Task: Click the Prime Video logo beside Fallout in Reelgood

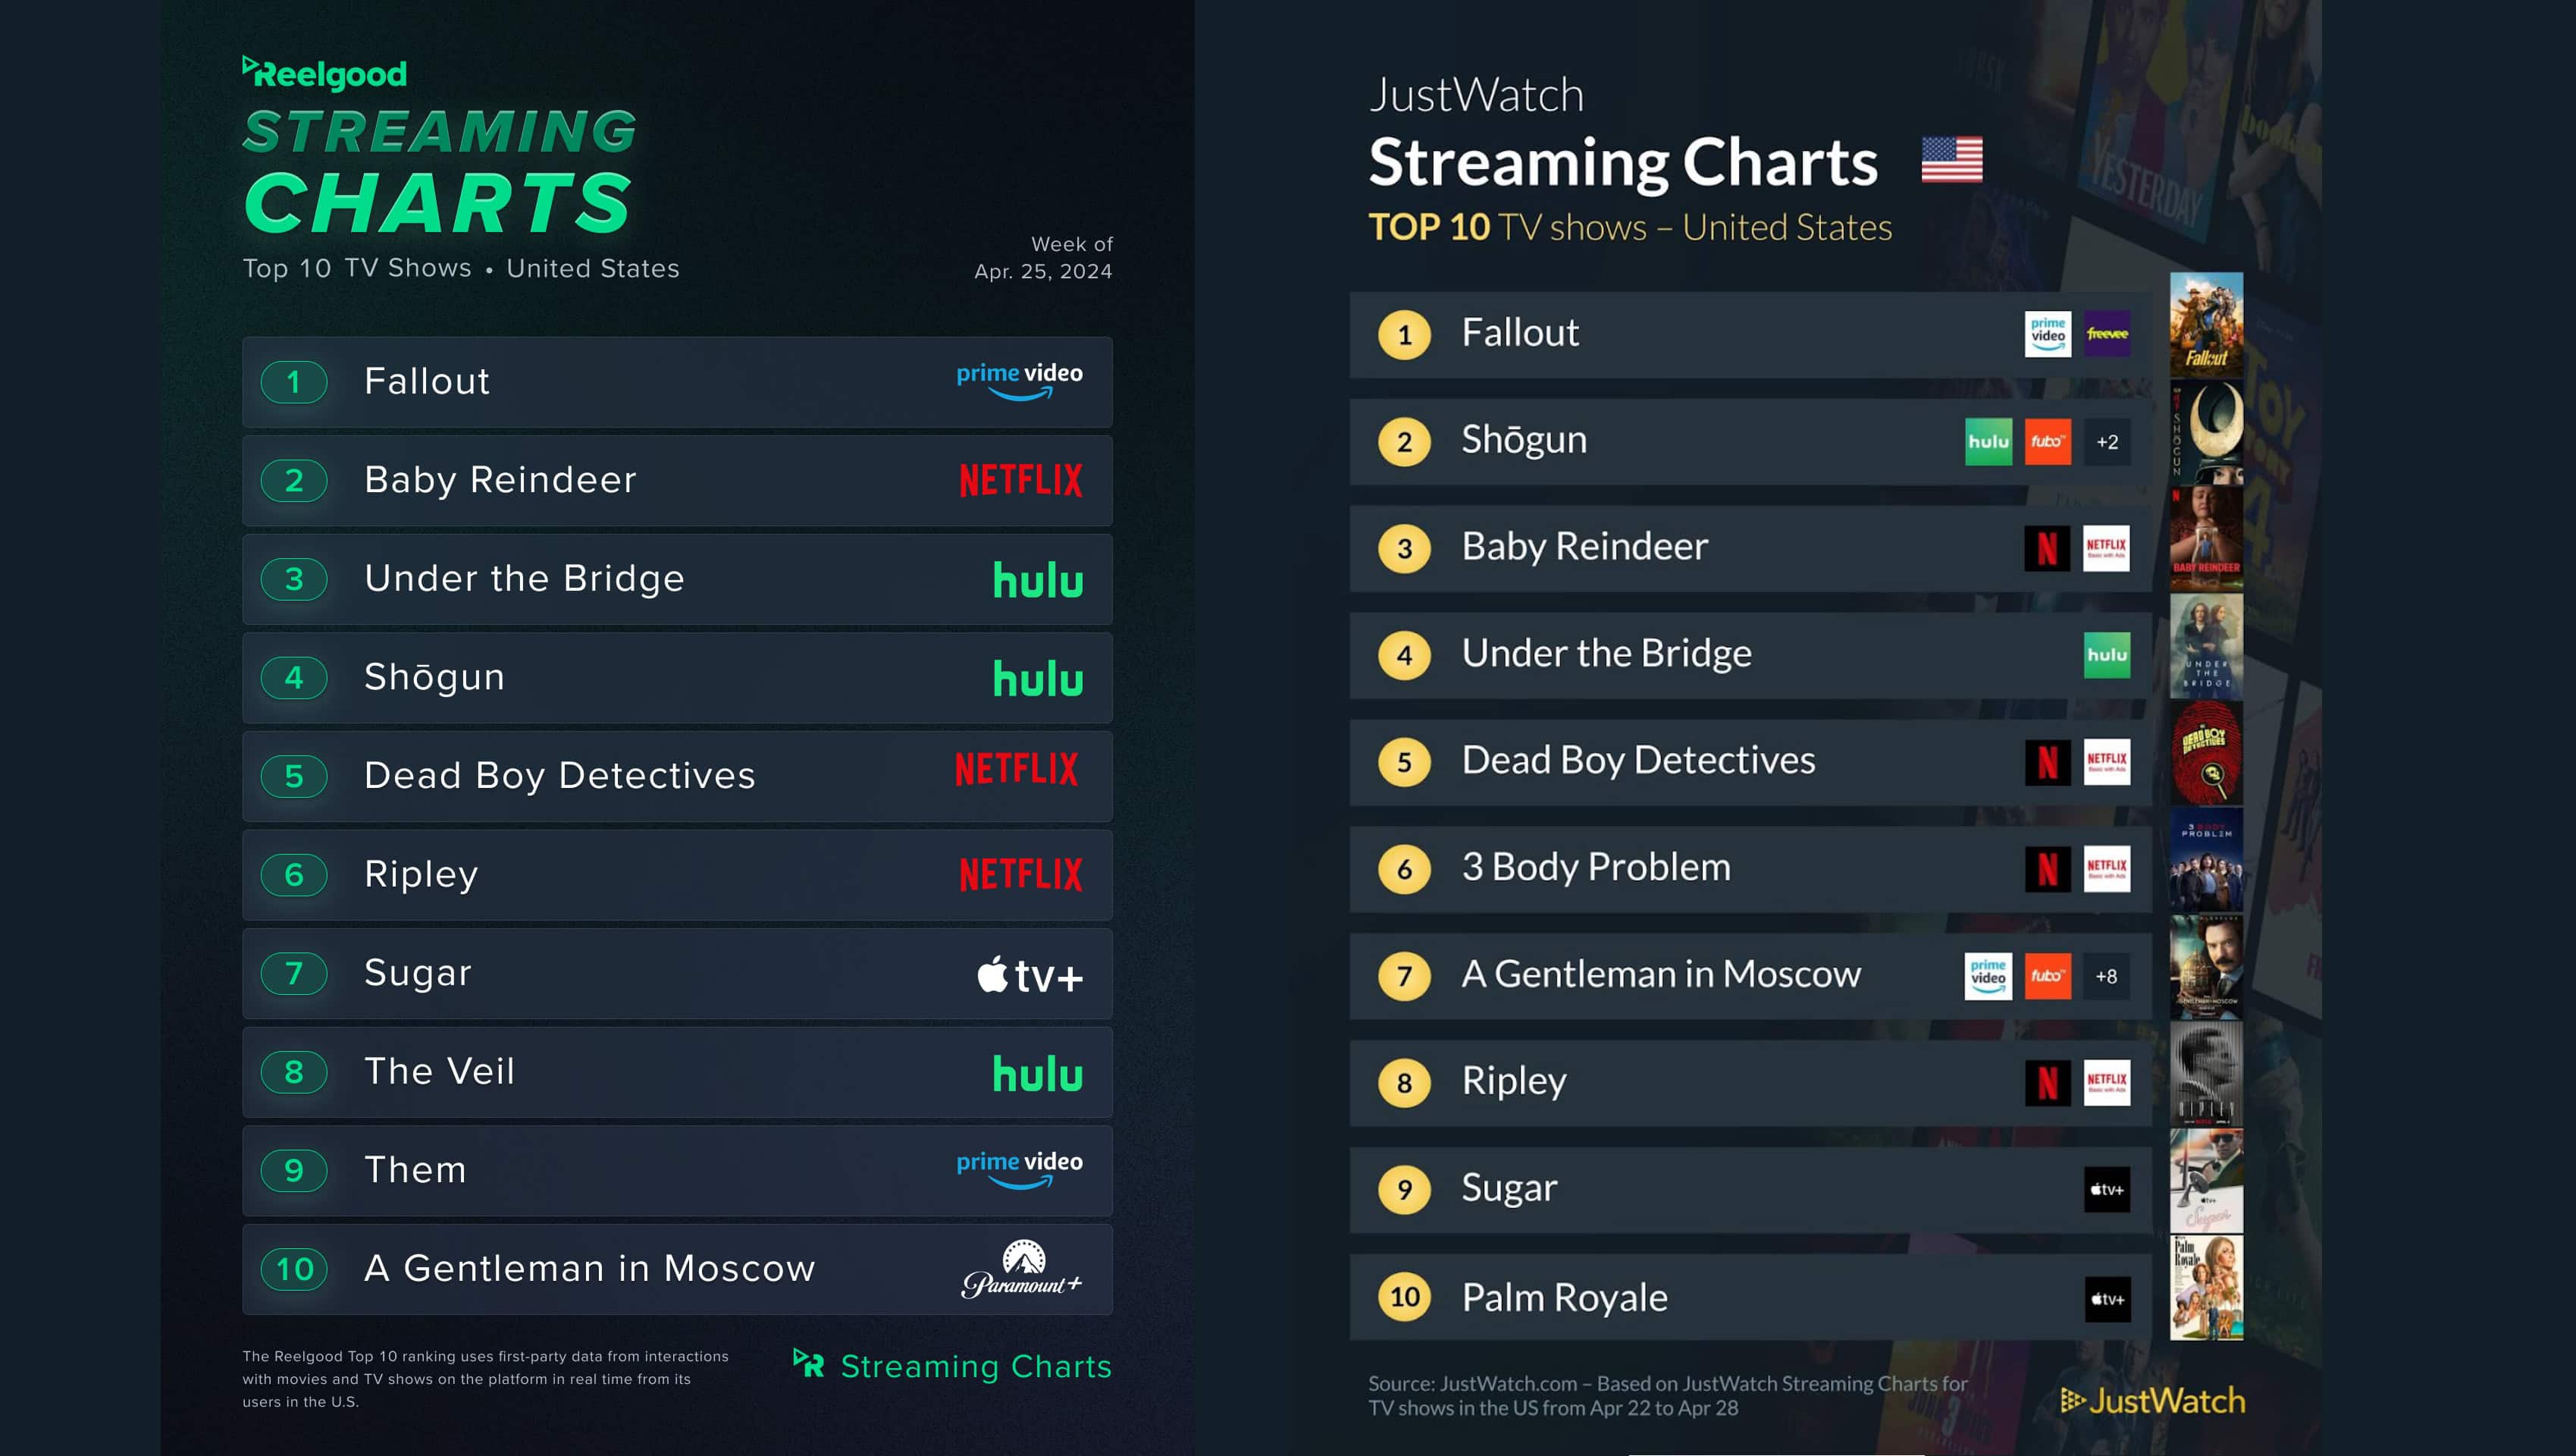Action: (x=1019, y=380)
